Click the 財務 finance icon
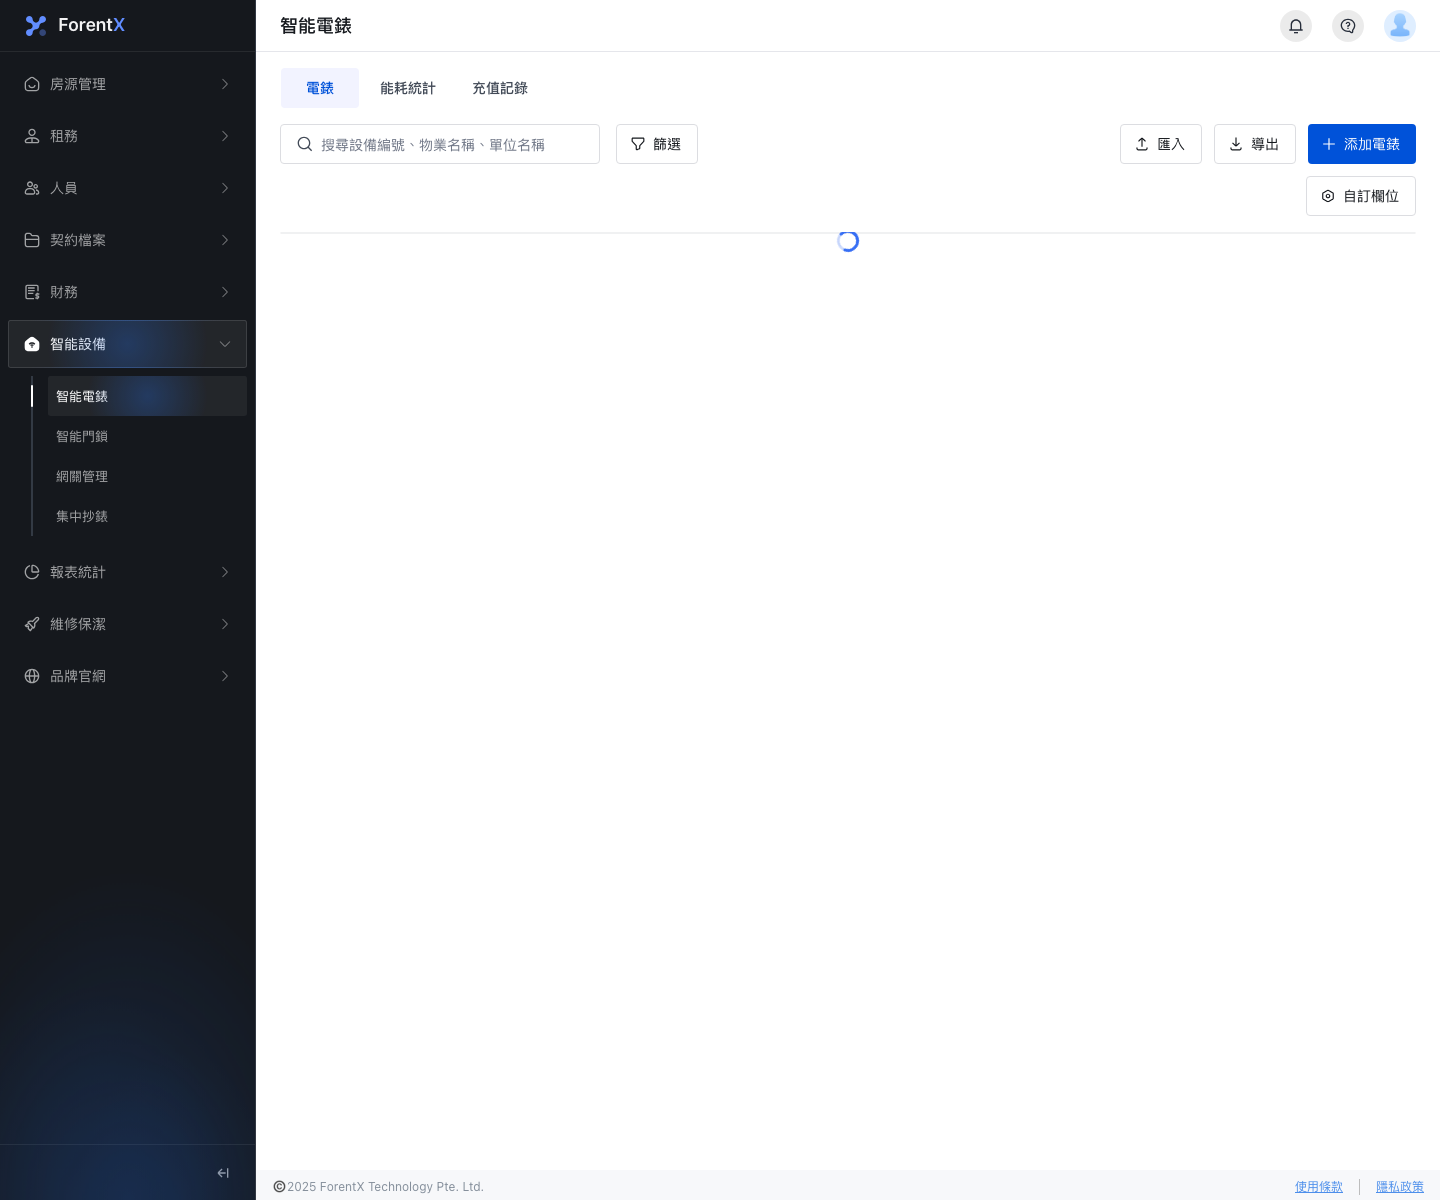The height and width of the screenshot is (1200, 1440). click(32, 292)
